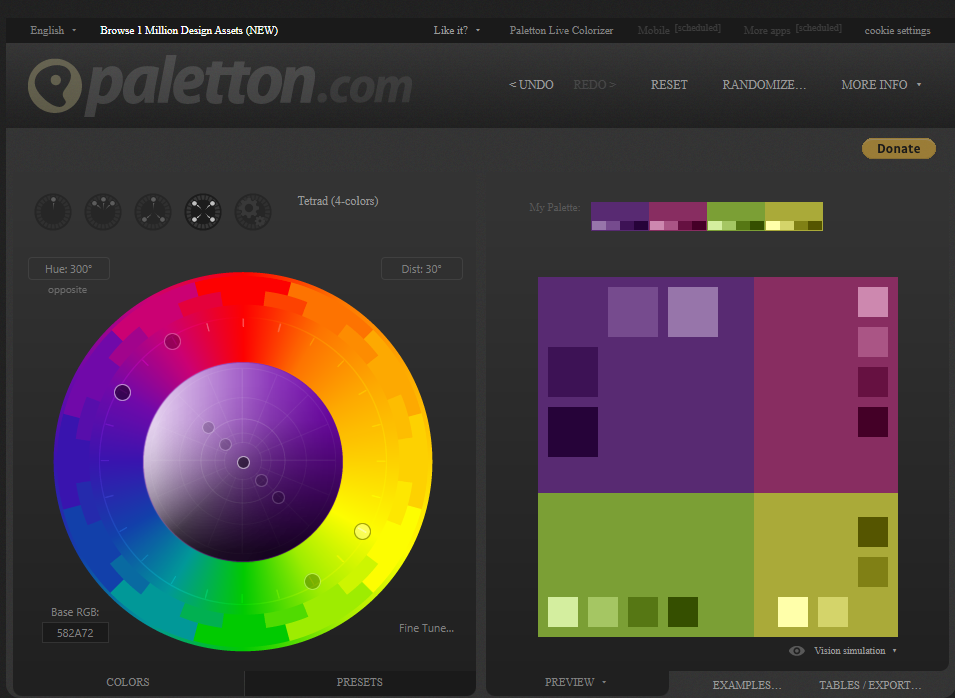Click the yellow hue dot on color wheel
The height and width of the screenshot is (698, 955).
click(362, 531)
